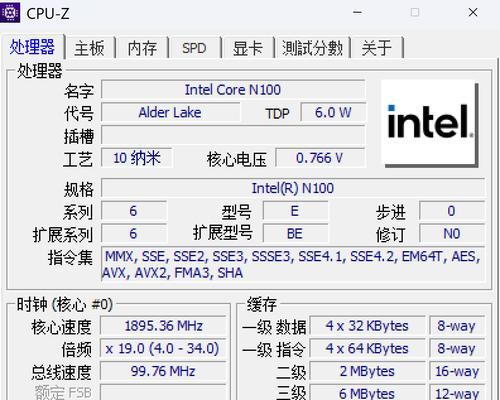Click the 型号 value E

click(295, 211)
